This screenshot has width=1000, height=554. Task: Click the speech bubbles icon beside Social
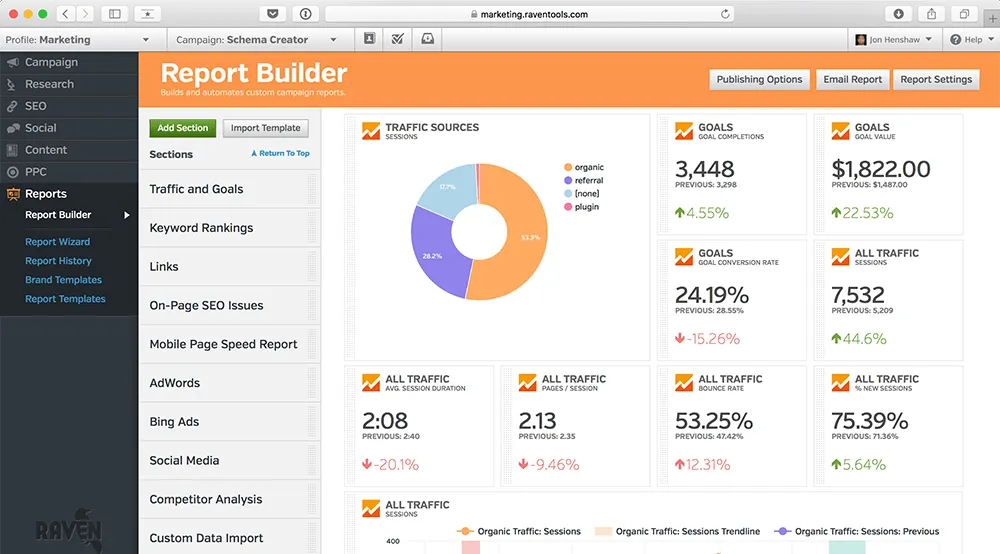(12, 128)
